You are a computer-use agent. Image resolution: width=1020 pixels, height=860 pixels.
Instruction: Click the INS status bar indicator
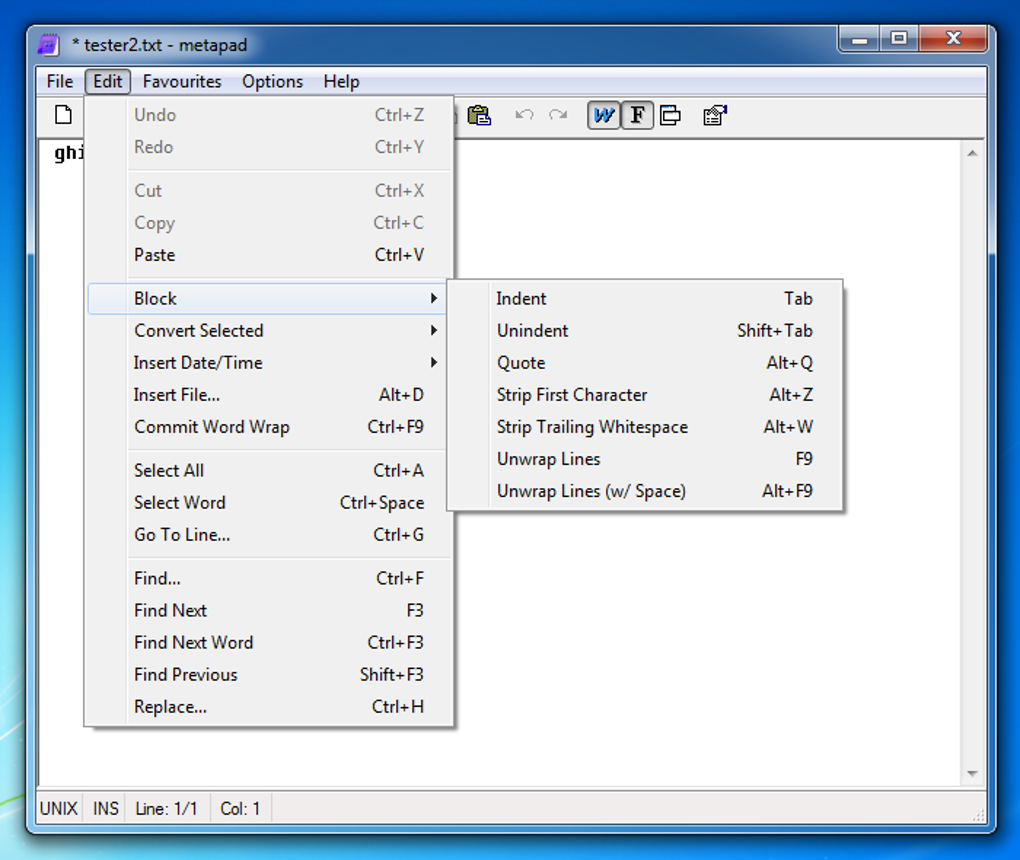[x=105, y=809]
